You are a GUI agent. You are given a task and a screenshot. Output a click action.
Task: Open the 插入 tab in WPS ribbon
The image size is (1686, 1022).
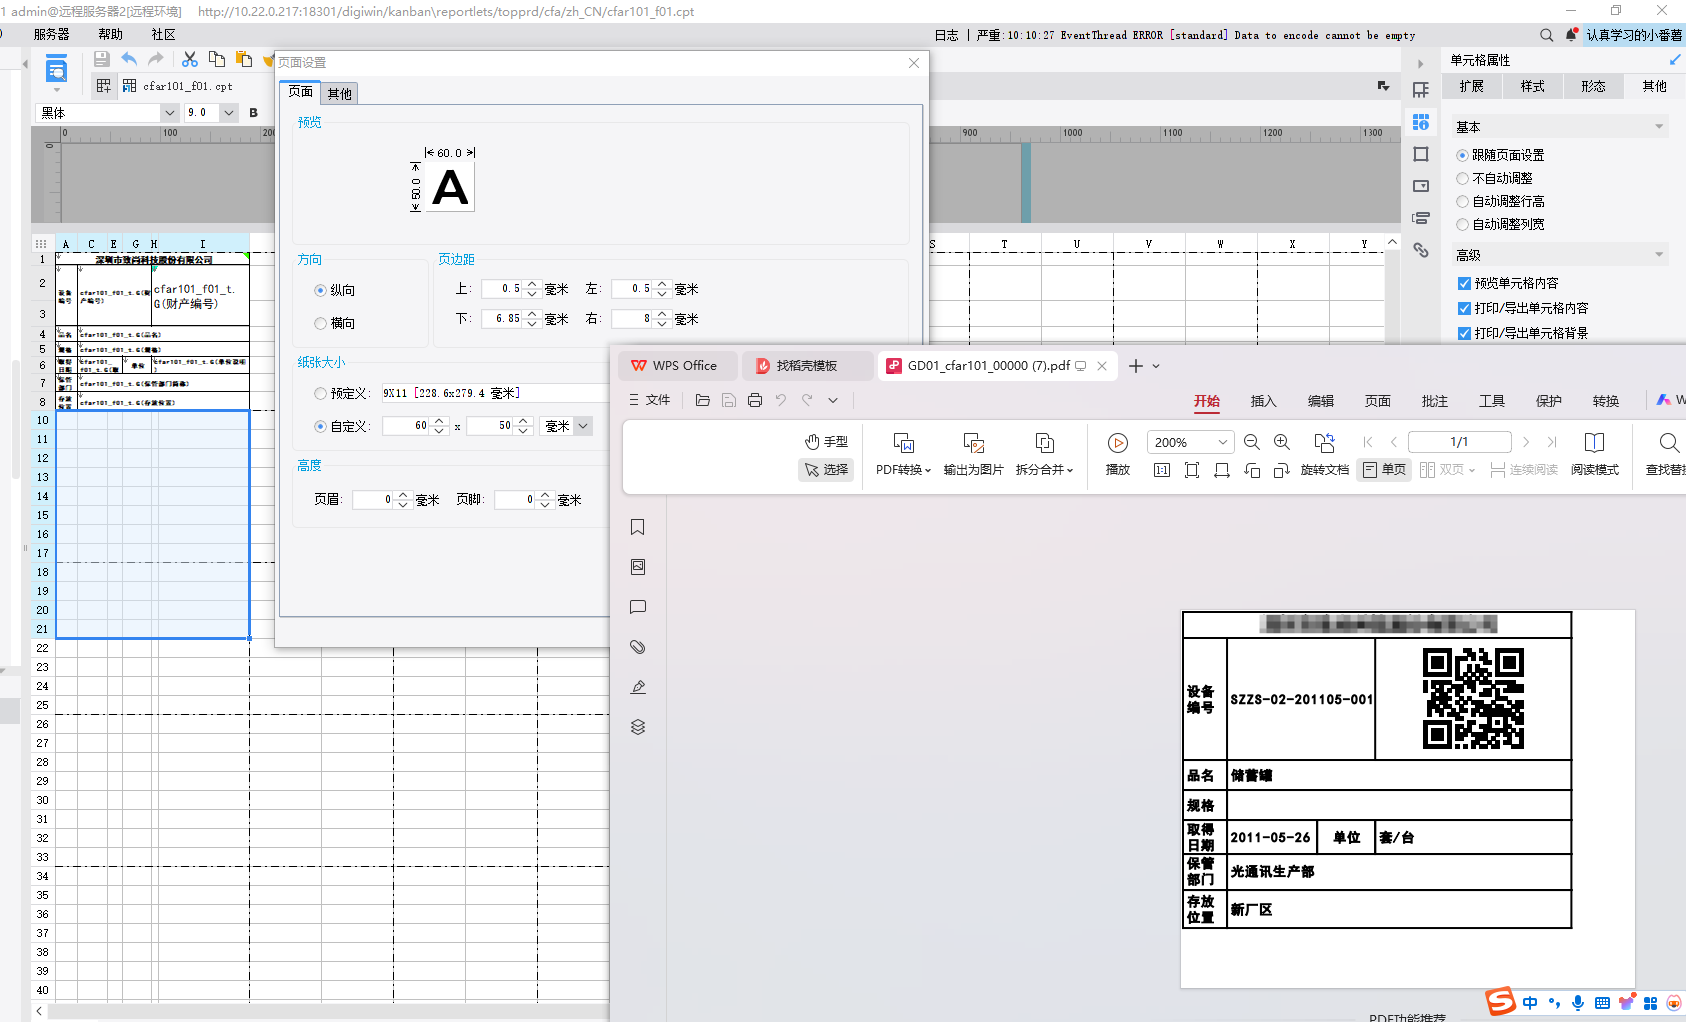click(x=1264, y=401)
